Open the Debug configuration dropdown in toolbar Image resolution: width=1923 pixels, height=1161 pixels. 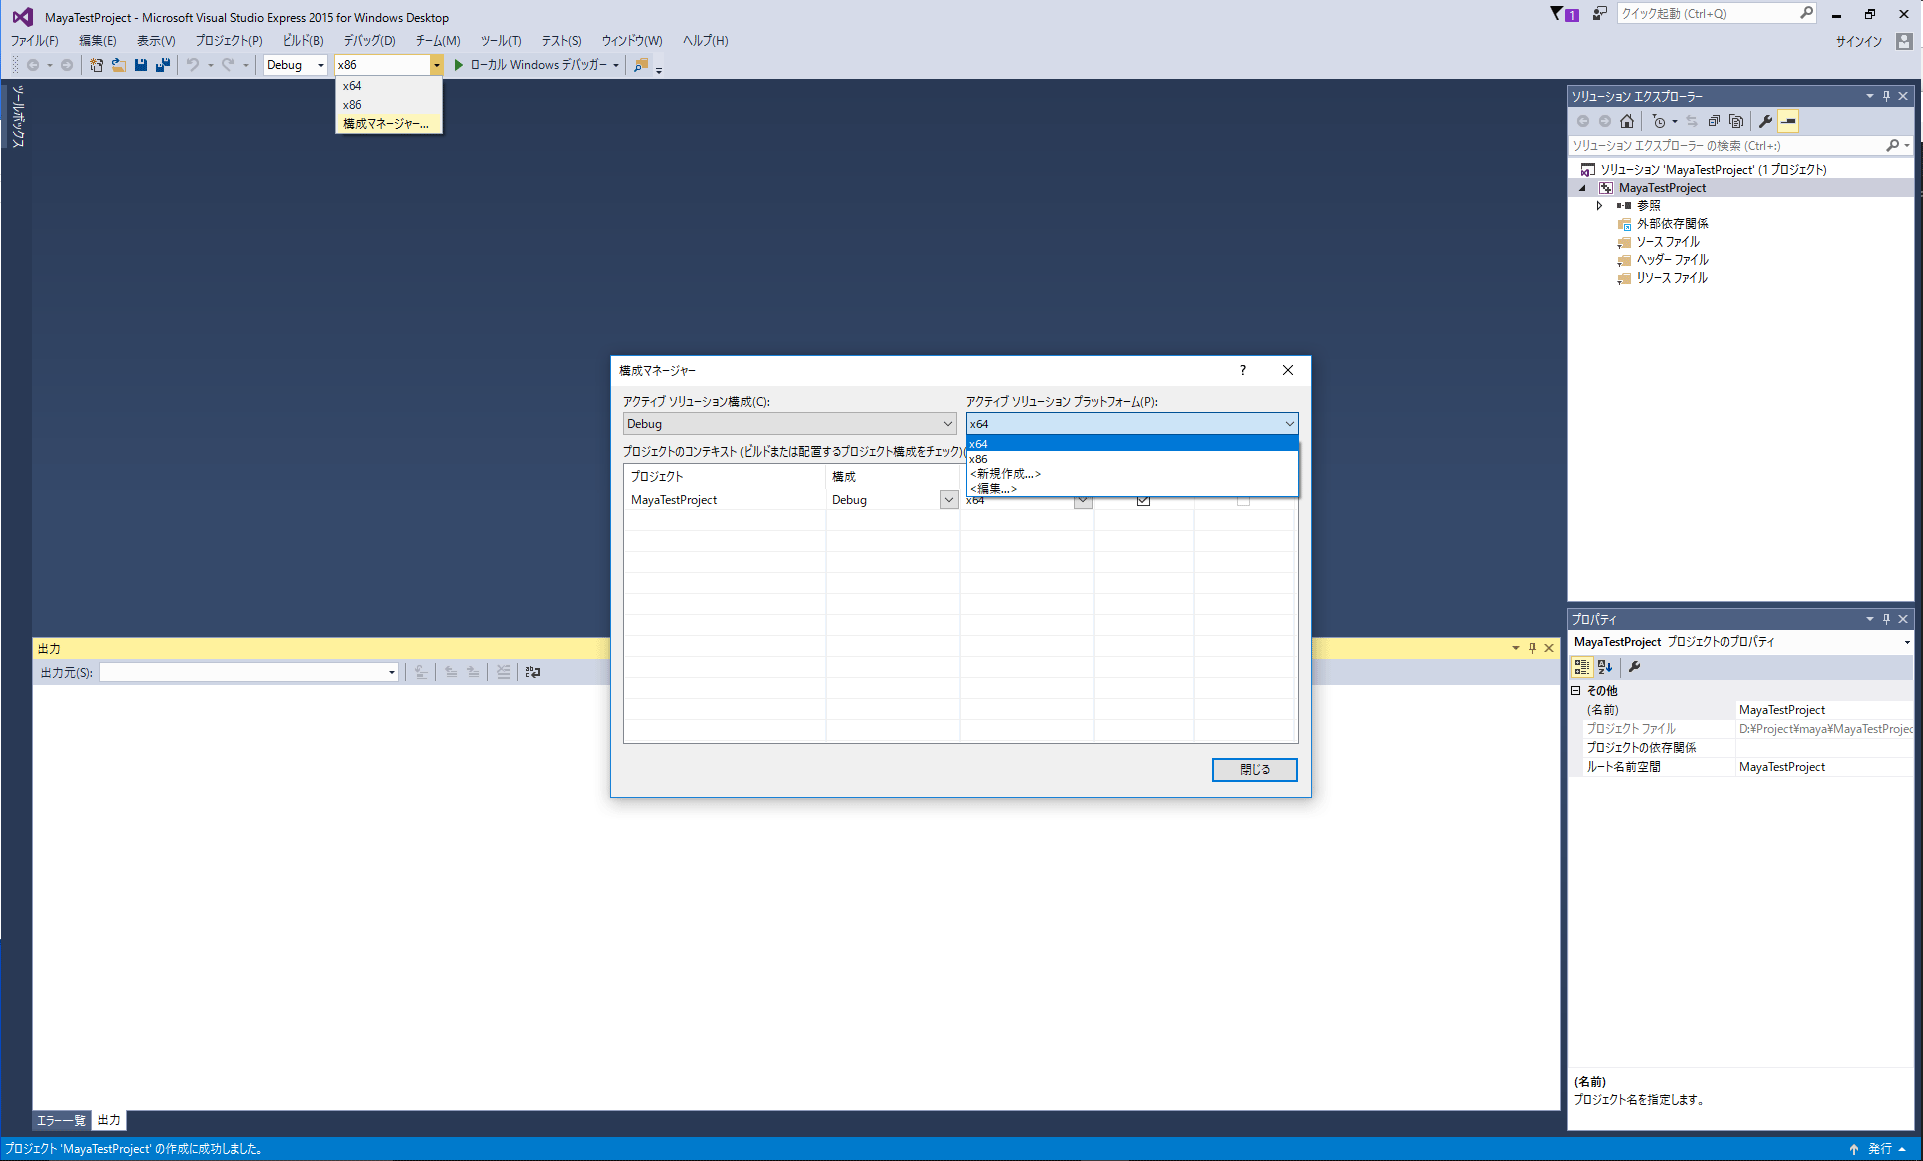[295, 65]
